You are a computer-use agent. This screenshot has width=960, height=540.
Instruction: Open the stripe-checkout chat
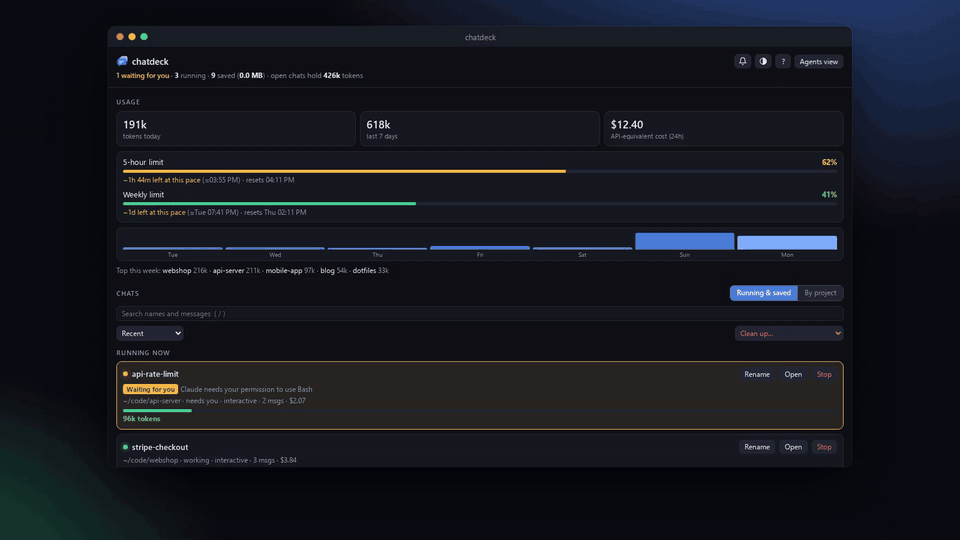(793, 447)
